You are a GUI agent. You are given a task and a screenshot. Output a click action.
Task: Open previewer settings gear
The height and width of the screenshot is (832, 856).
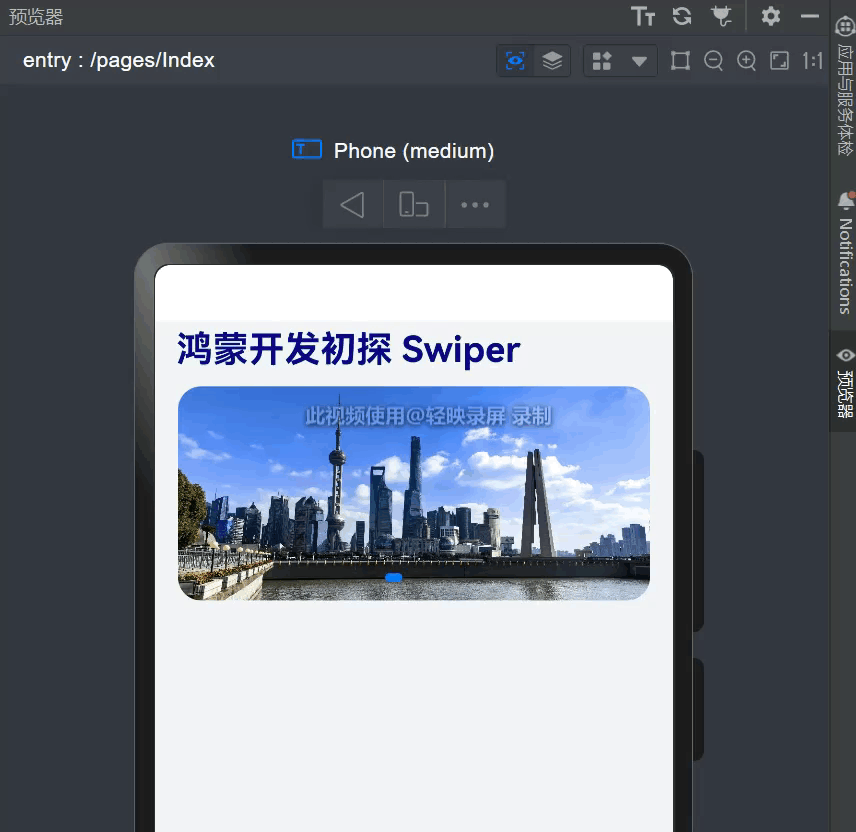coord(770,16)
